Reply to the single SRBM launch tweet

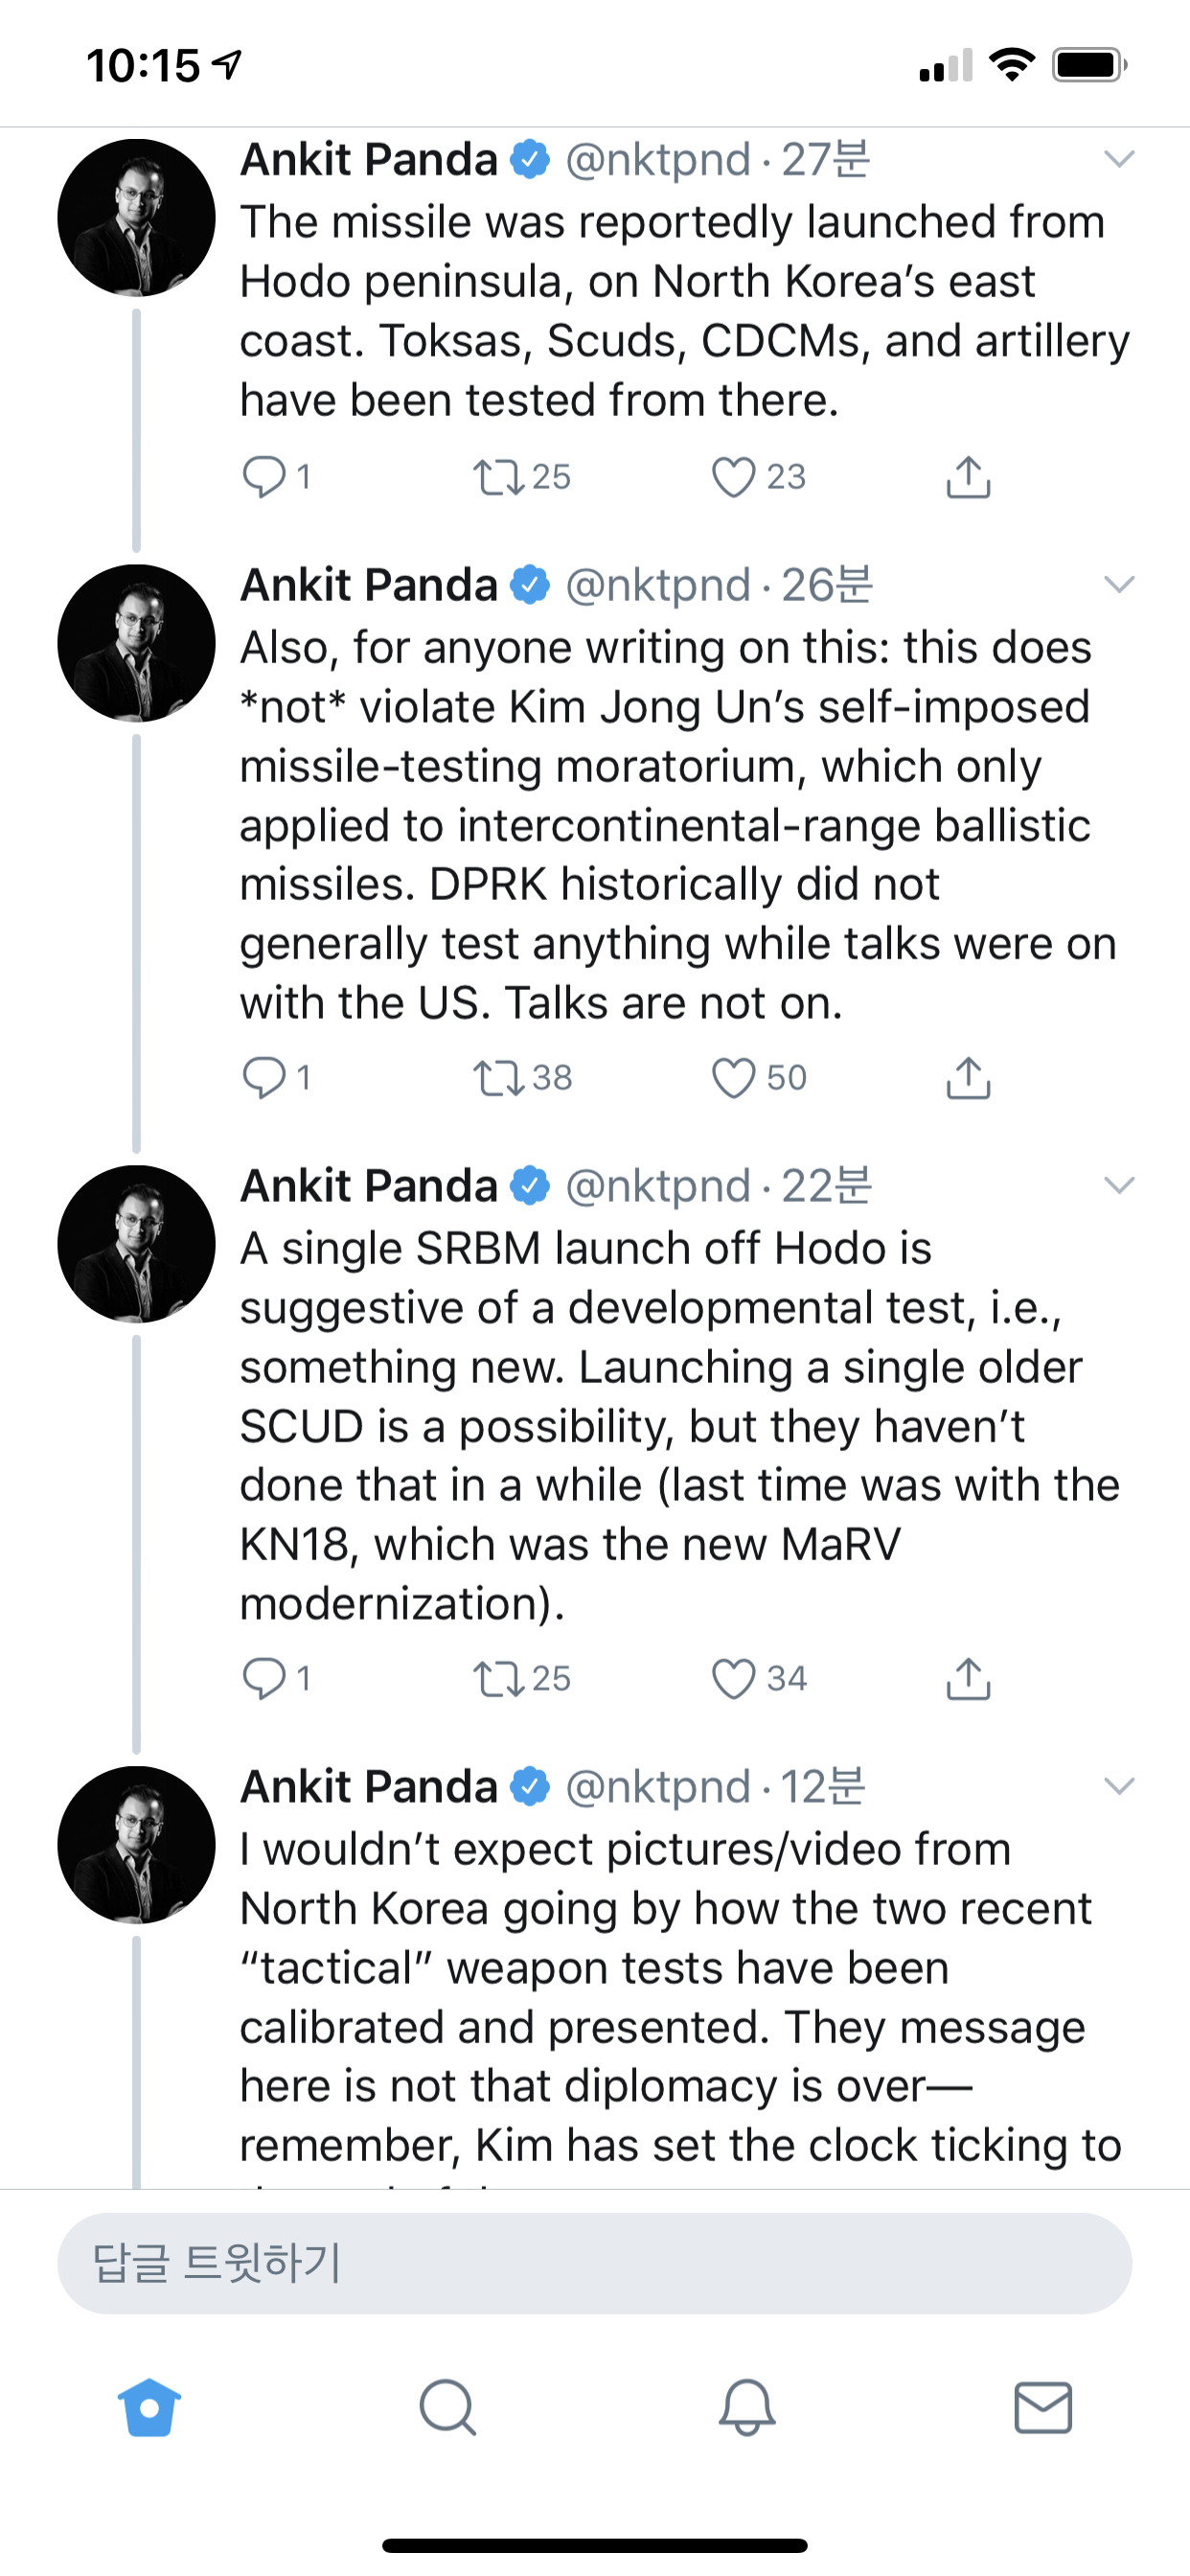[x=264, y=1679]
